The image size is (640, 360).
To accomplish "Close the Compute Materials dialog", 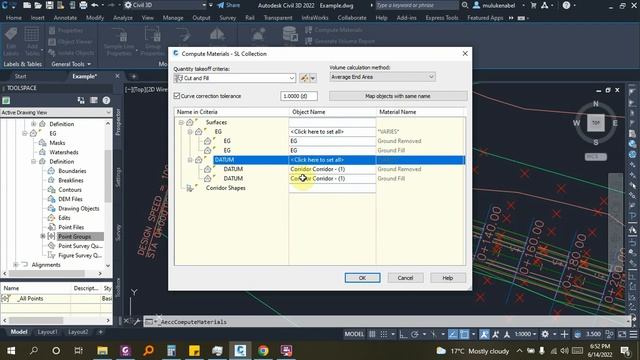I will pos(465,53).
